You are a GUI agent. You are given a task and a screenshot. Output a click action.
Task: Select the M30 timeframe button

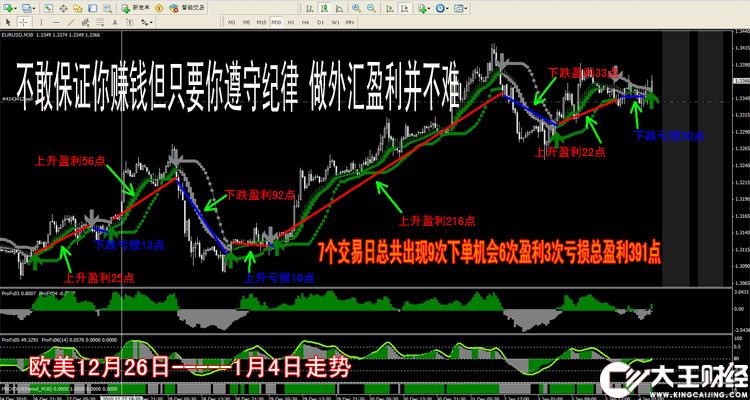[x=276, y=22]
